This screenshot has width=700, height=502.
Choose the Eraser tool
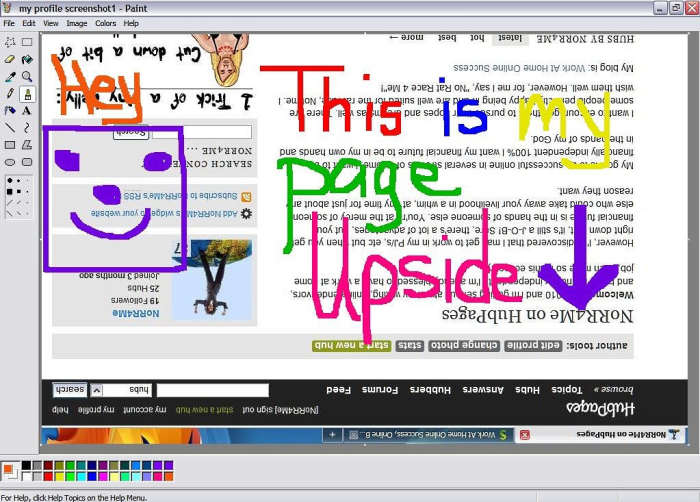coord(10,59)
